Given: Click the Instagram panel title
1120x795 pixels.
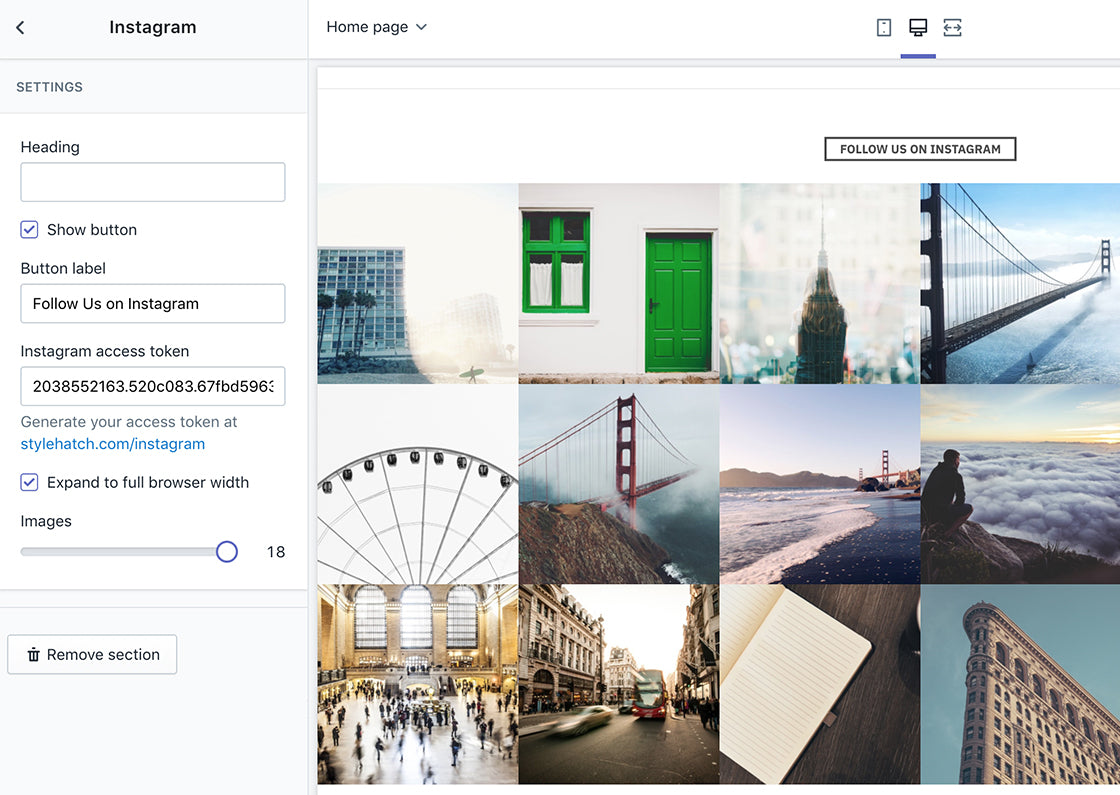Looking at the screenshot, I should [x=153, y=27].
